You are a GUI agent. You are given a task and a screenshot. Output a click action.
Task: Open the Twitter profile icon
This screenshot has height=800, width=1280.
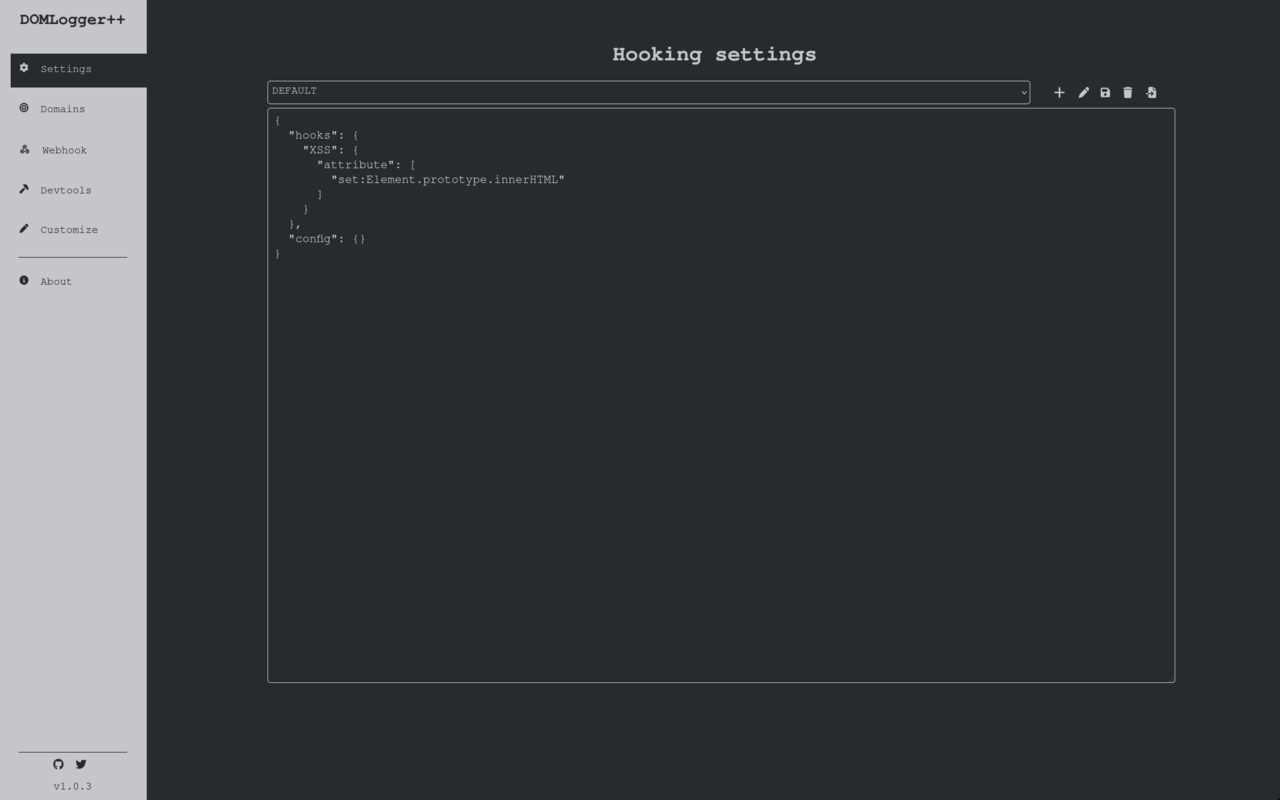point(81,764)
